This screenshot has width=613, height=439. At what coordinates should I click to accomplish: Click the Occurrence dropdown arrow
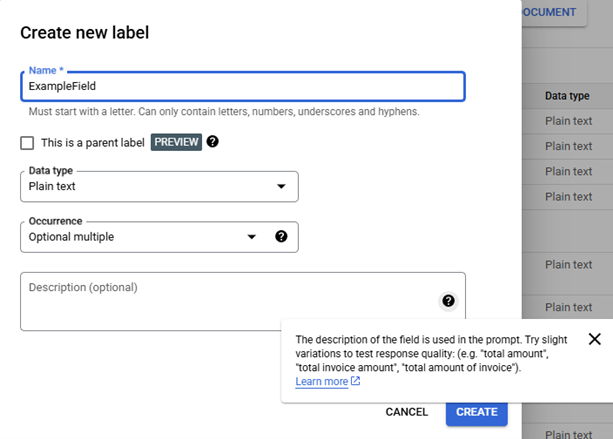coord(252,237)
